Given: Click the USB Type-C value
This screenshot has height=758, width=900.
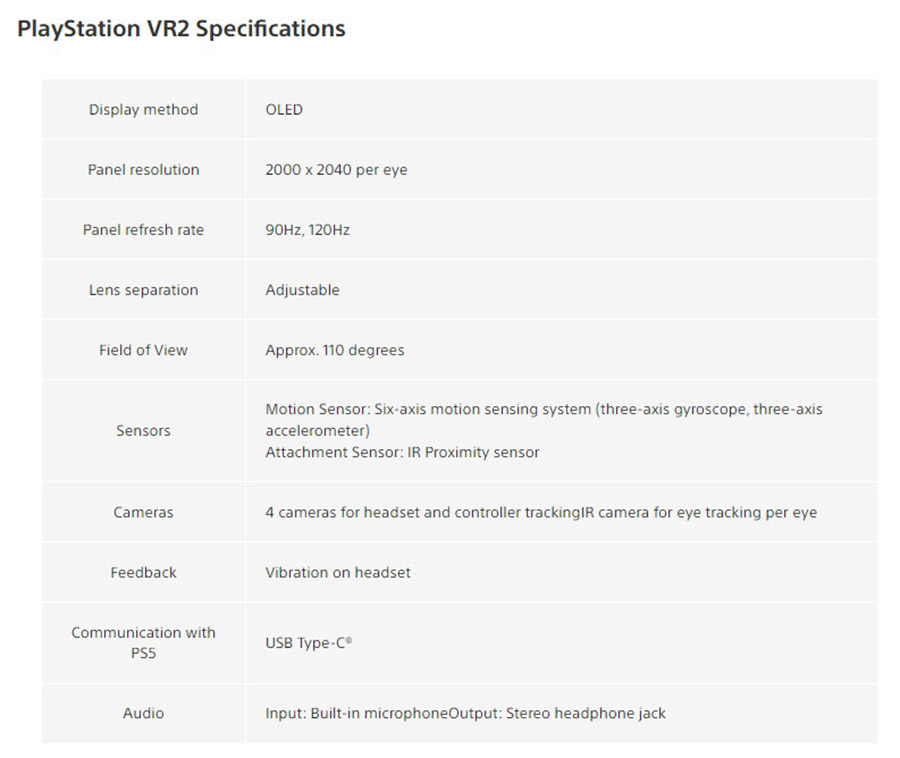Looking at the screenshot, I should 308,643.
